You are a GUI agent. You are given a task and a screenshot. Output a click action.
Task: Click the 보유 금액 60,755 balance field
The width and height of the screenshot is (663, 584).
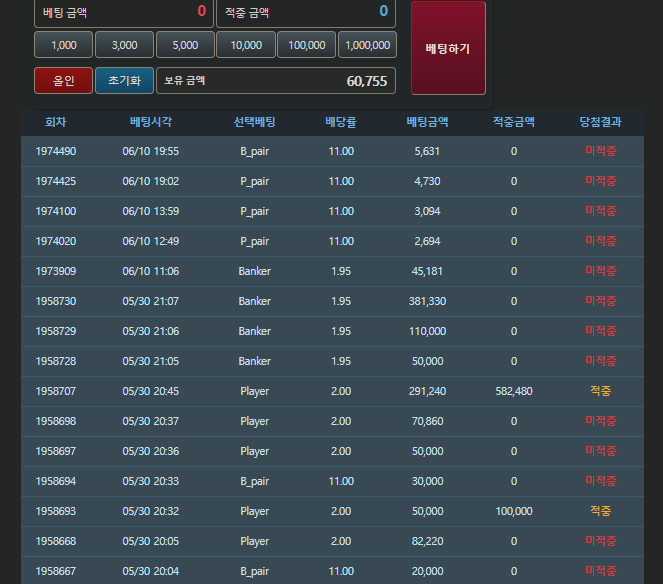pyautogui.click(x=276, y=80)
